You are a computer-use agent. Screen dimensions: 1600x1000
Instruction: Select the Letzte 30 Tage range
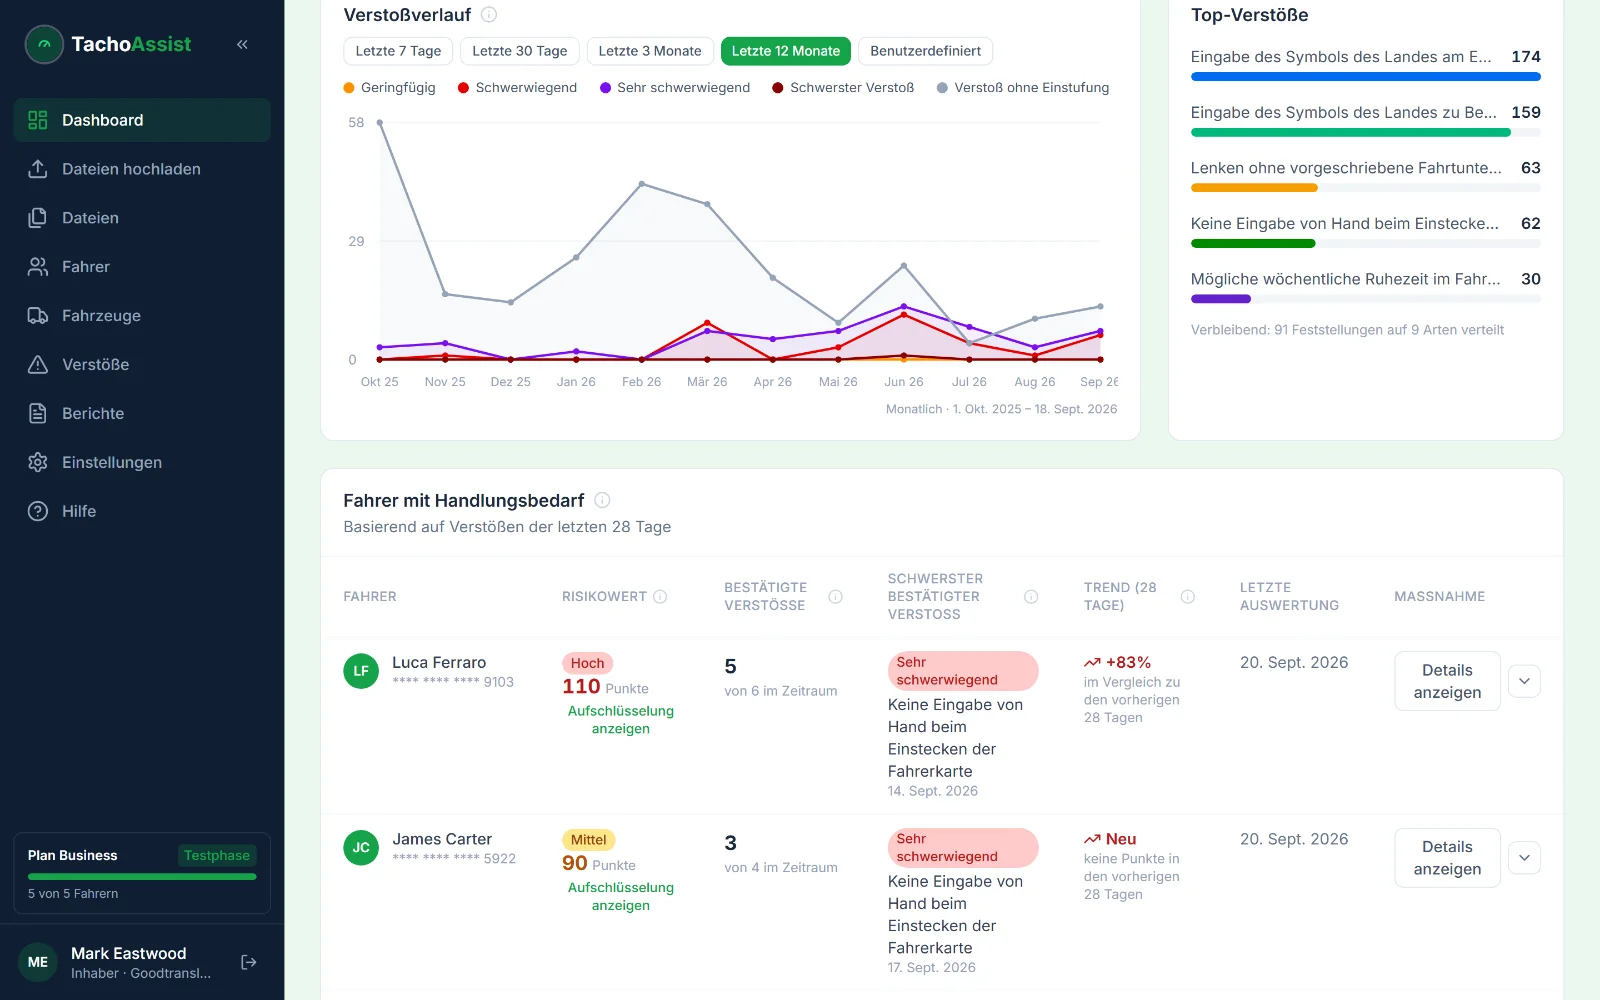(520, 51)
